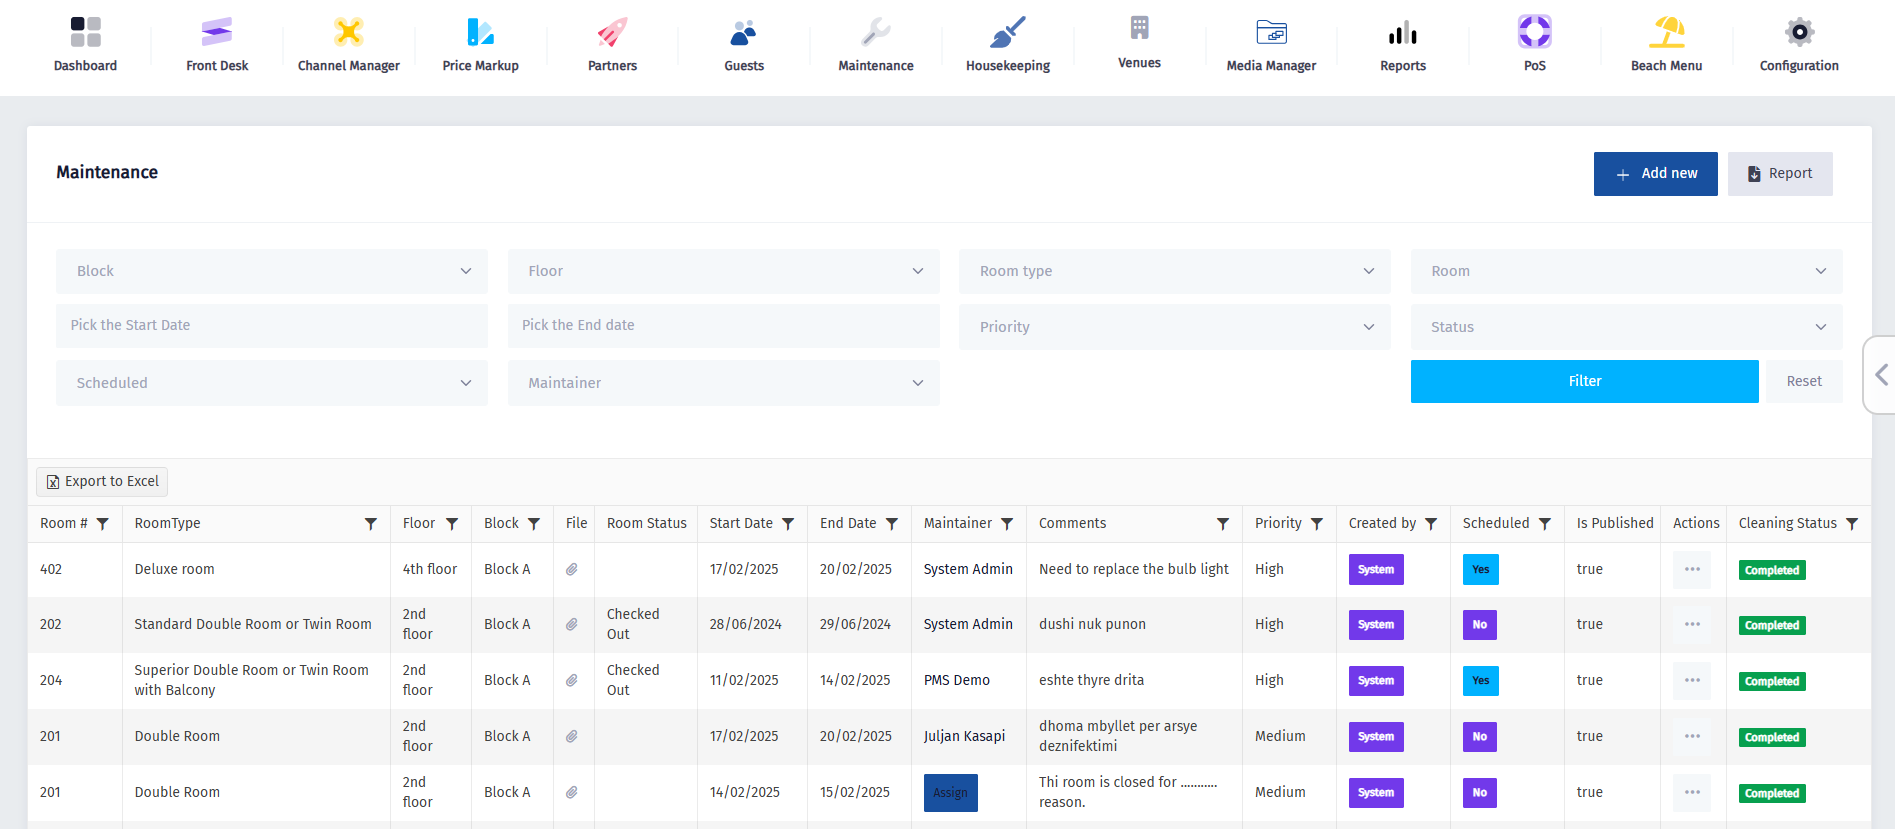The height and width of the screenshot is (829, 1895).
Task: Open the PoS module icon
Action: pyautogui.click(x=1534, y=33)
